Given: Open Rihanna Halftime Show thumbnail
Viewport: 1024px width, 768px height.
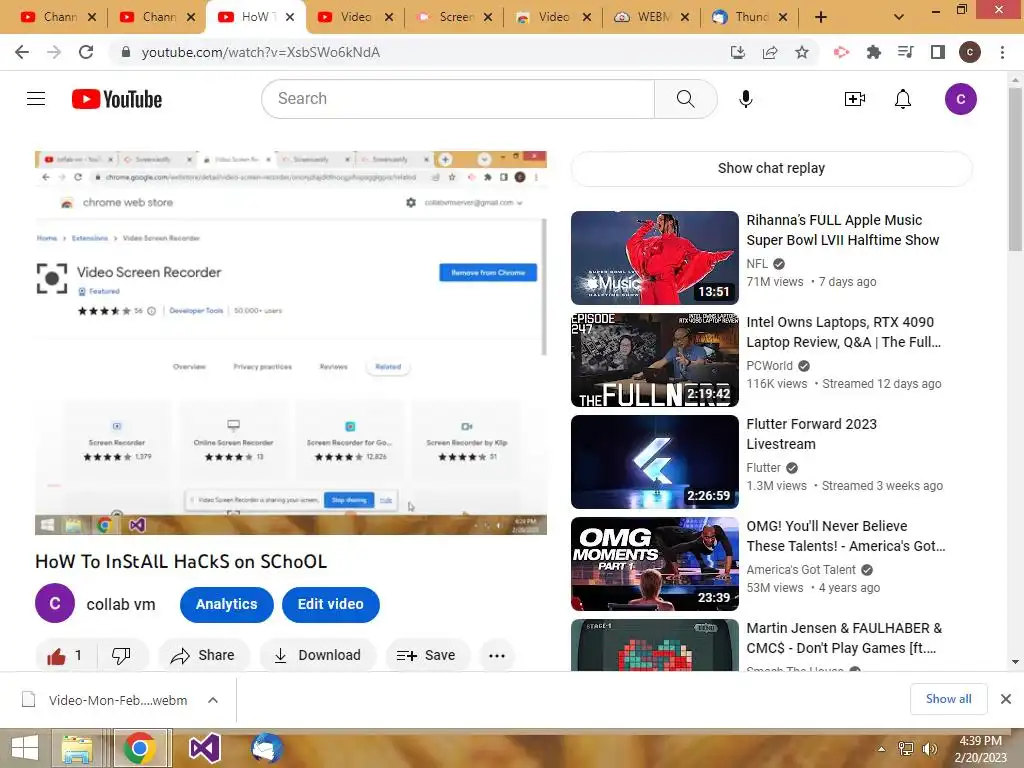Looking at the screenshot, I should click(654, 258).
